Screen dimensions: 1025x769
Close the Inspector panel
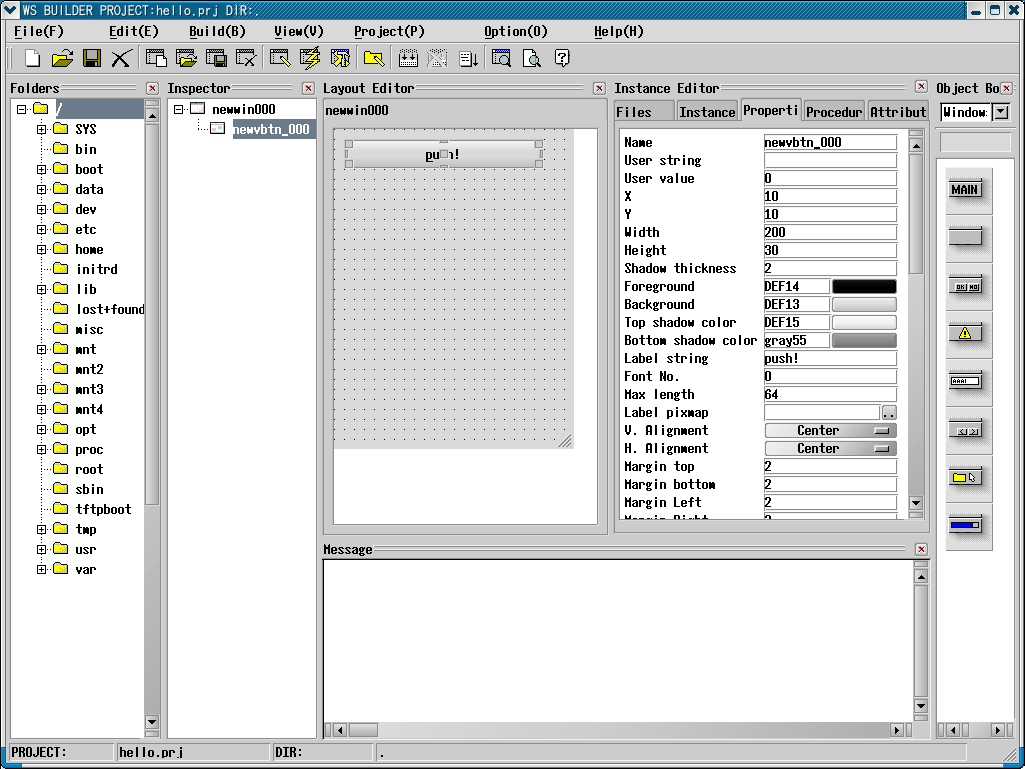click(x=309, y=88)
